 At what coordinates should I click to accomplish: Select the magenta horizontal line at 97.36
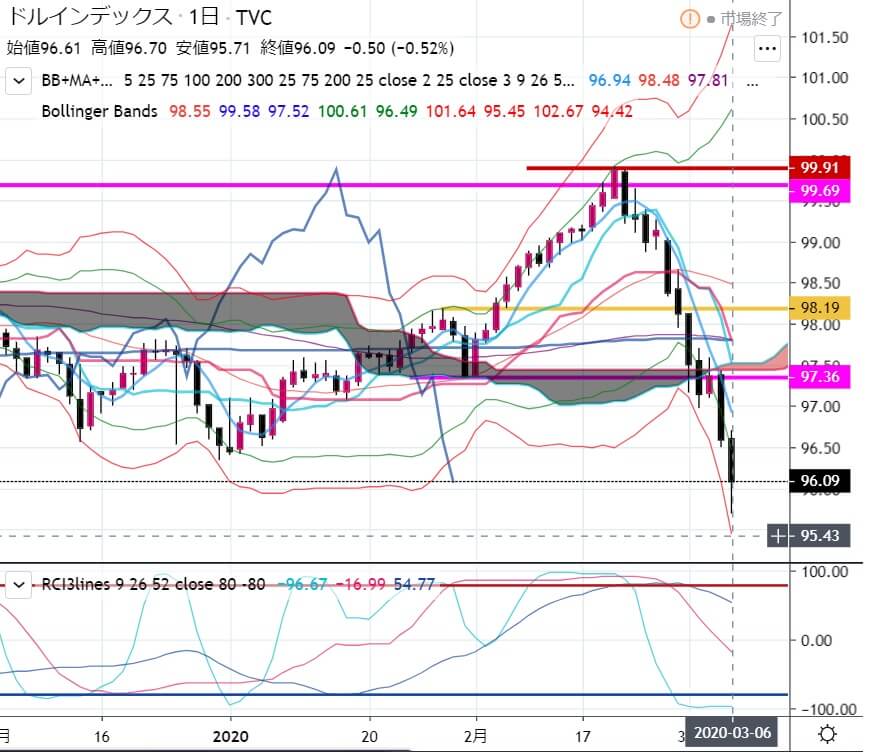pos(601,378)
